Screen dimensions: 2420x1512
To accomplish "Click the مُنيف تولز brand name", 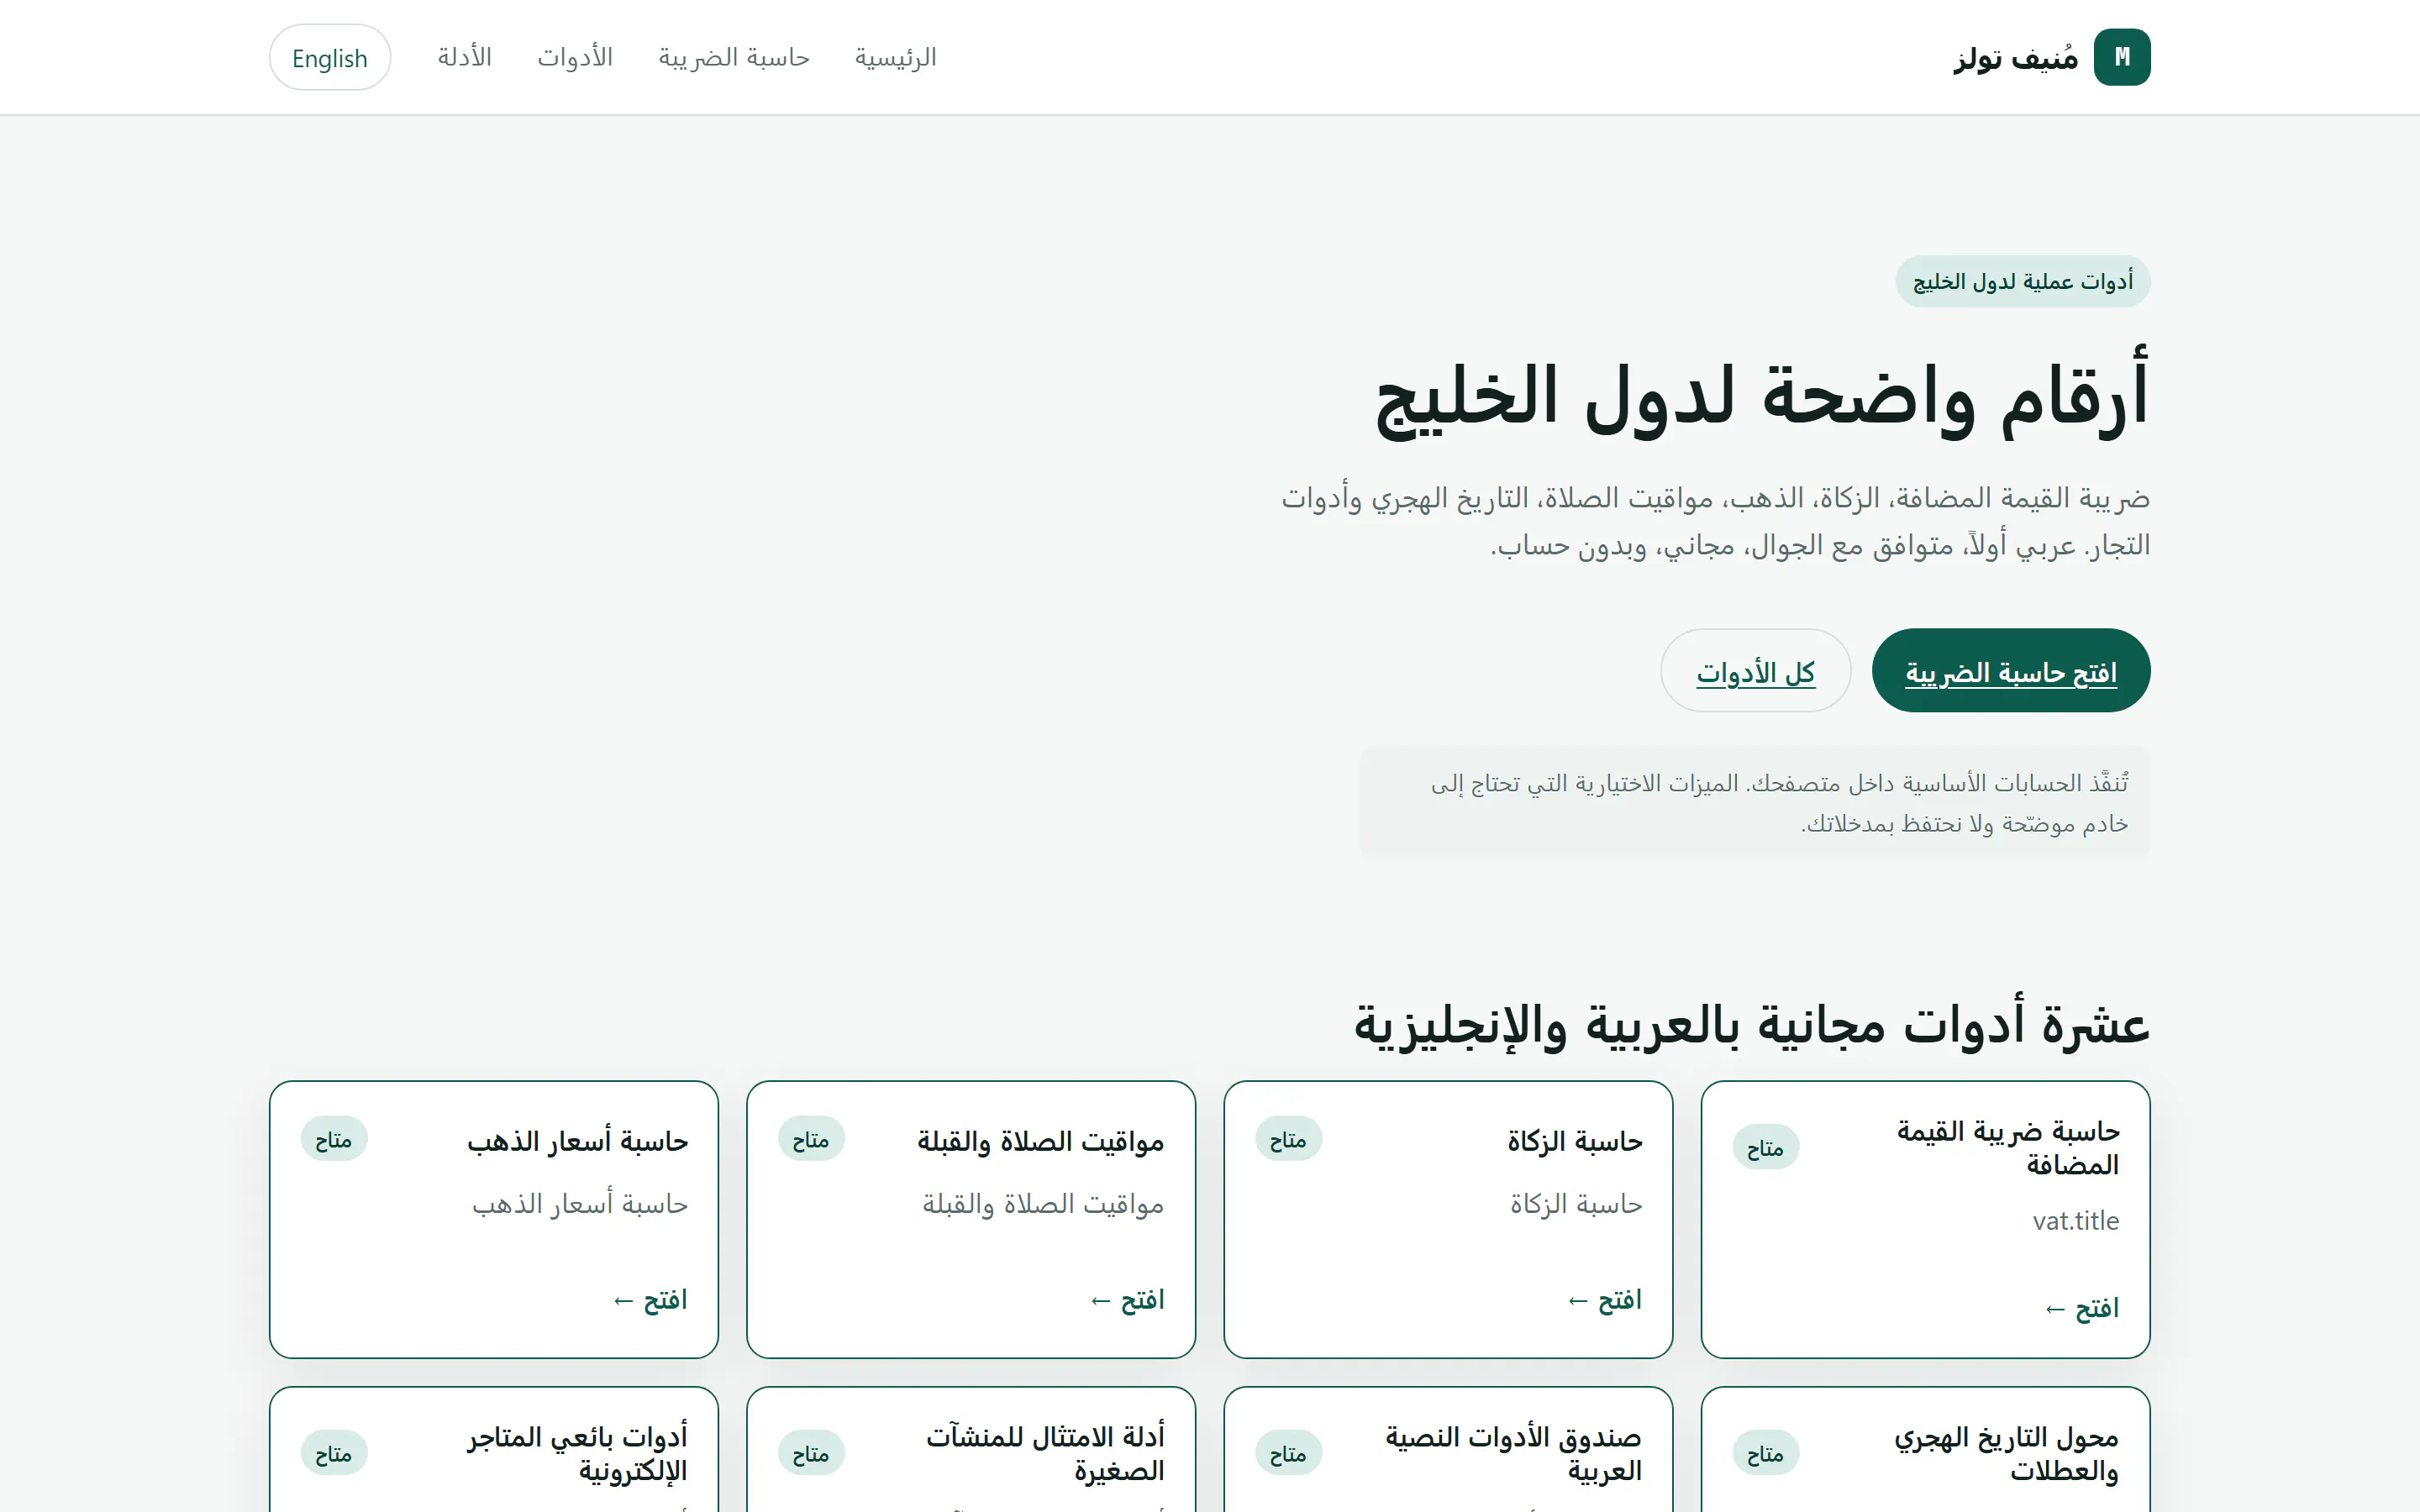I will (x=2015, y=58).
